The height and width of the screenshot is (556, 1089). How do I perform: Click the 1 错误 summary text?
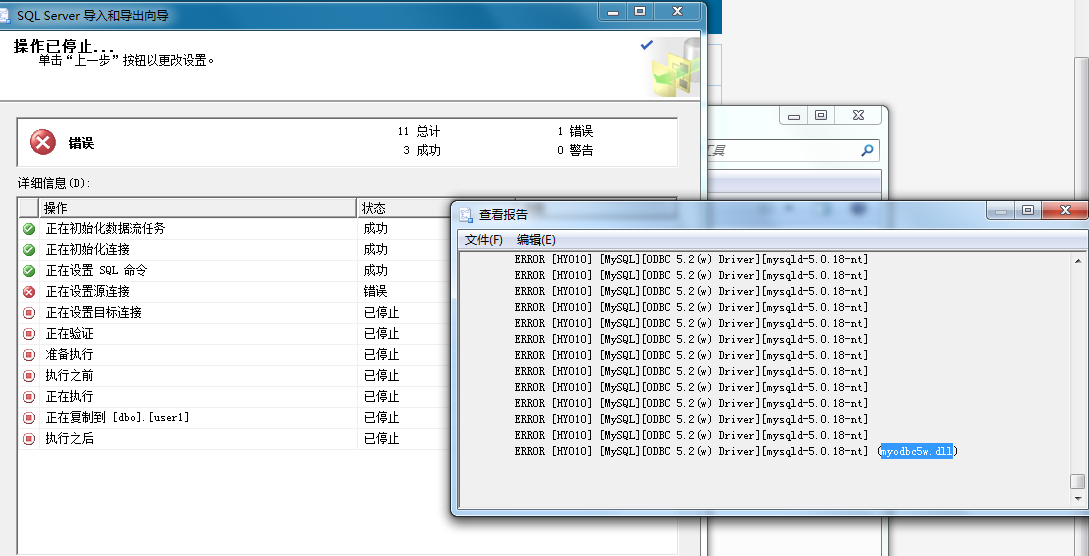tap(575, 131)
